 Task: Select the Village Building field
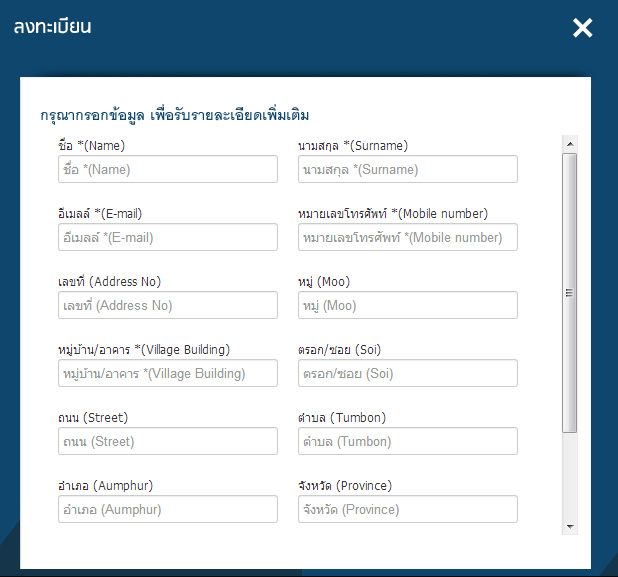click(168, 374)
